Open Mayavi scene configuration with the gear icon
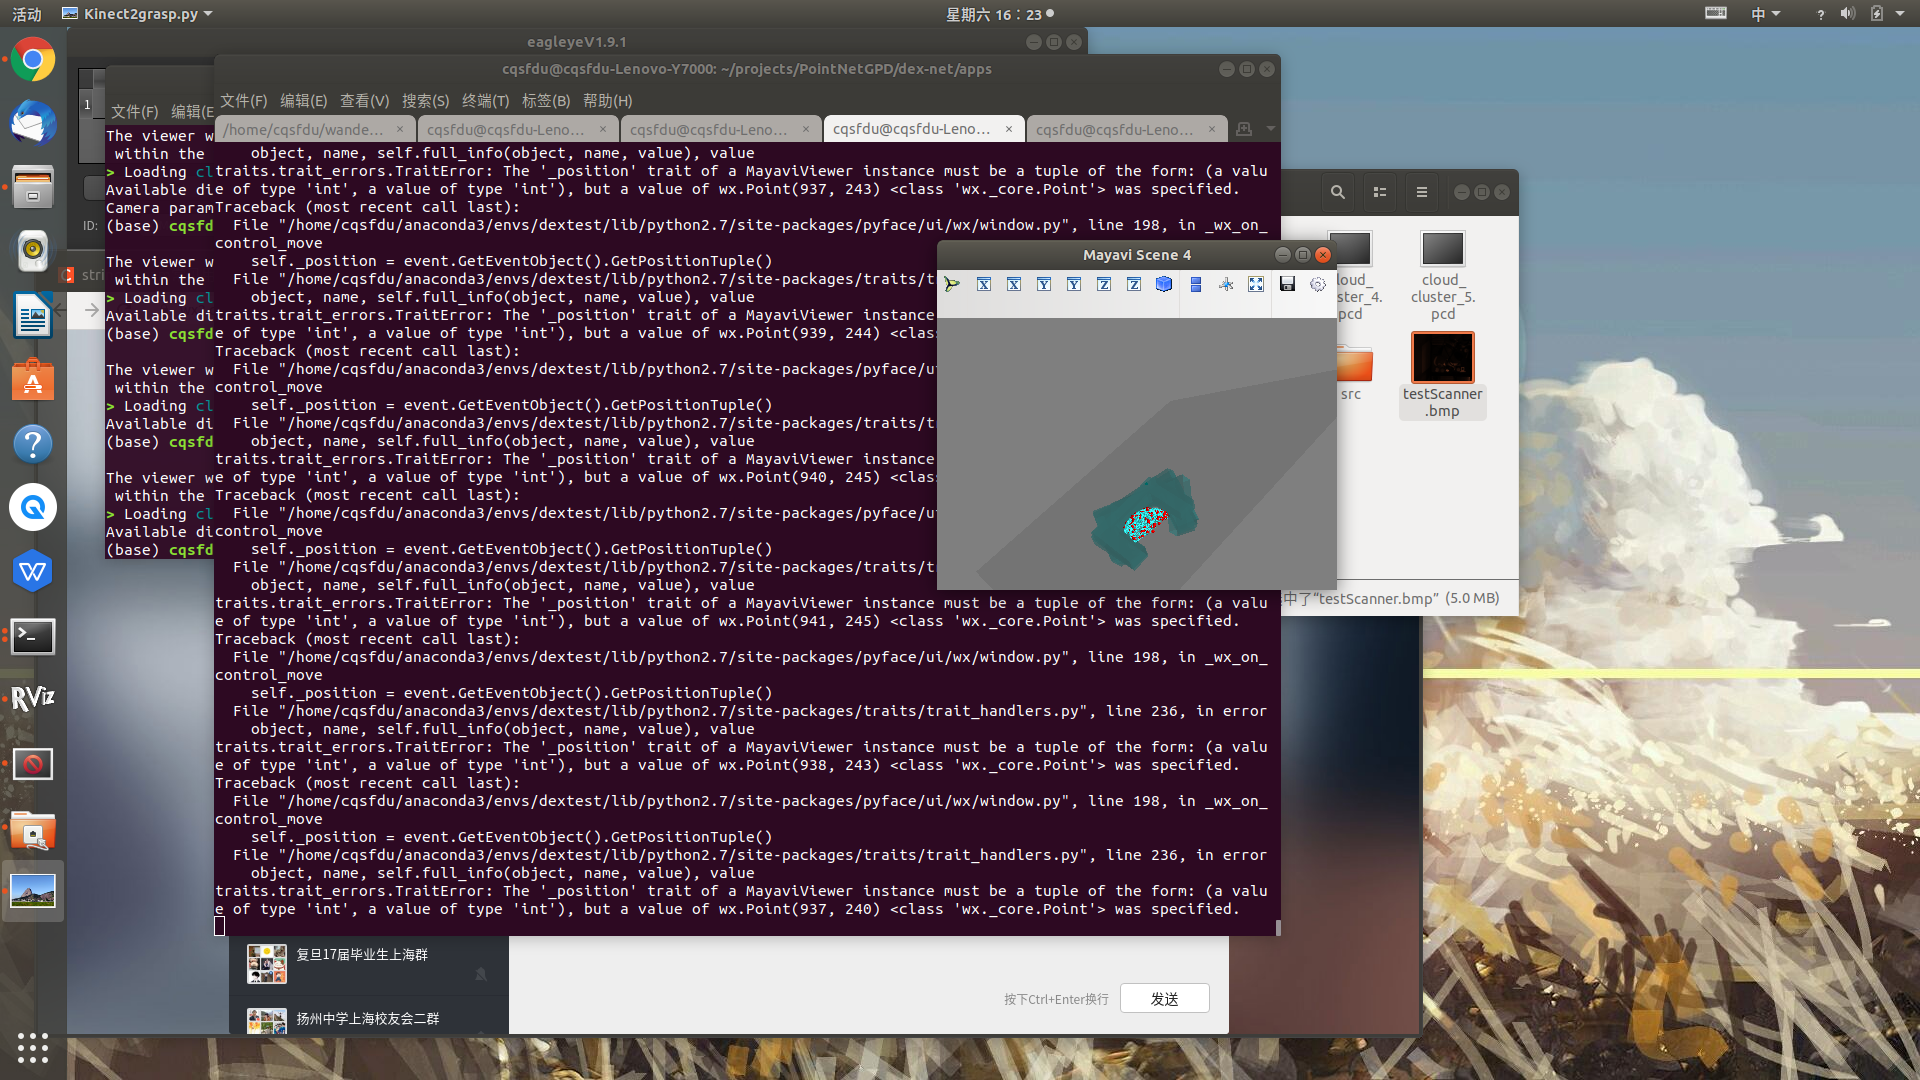Screen dimensions: 1920x1080 [x=1316, y=284]
